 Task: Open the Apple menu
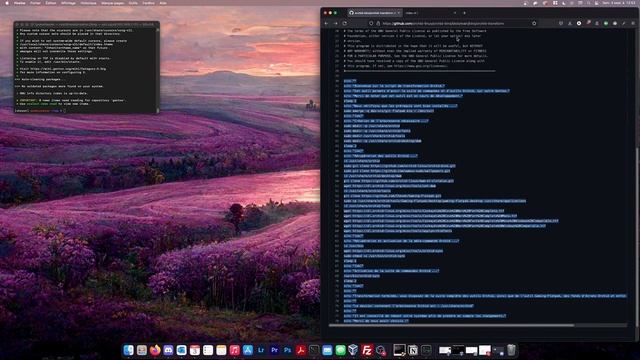tap(7, 3)
